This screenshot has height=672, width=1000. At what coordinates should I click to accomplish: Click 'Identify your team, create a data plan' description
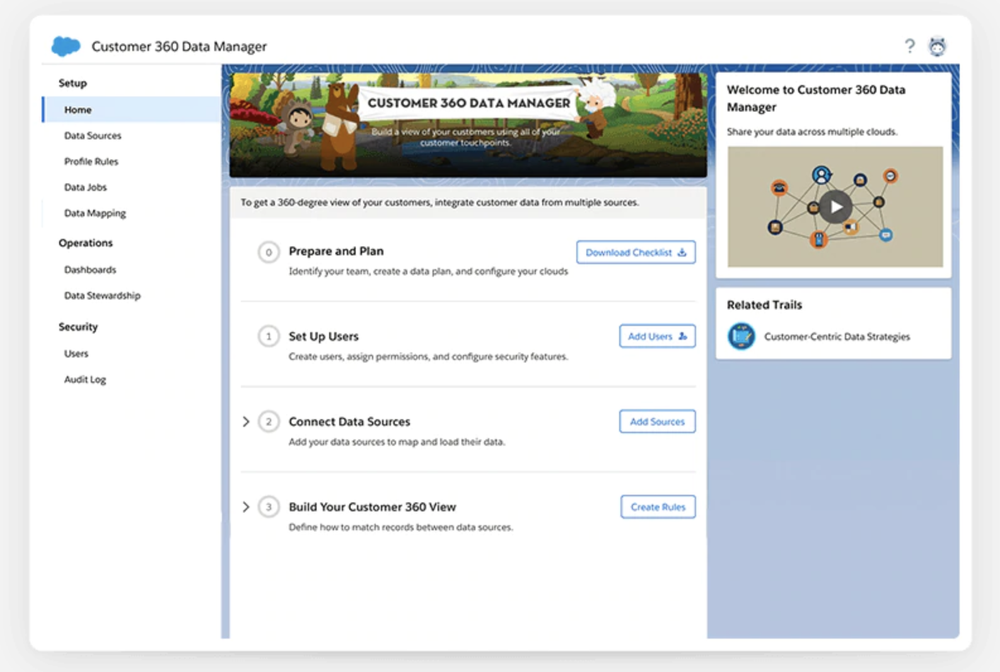pyautogui.click(x=428, y=271)
